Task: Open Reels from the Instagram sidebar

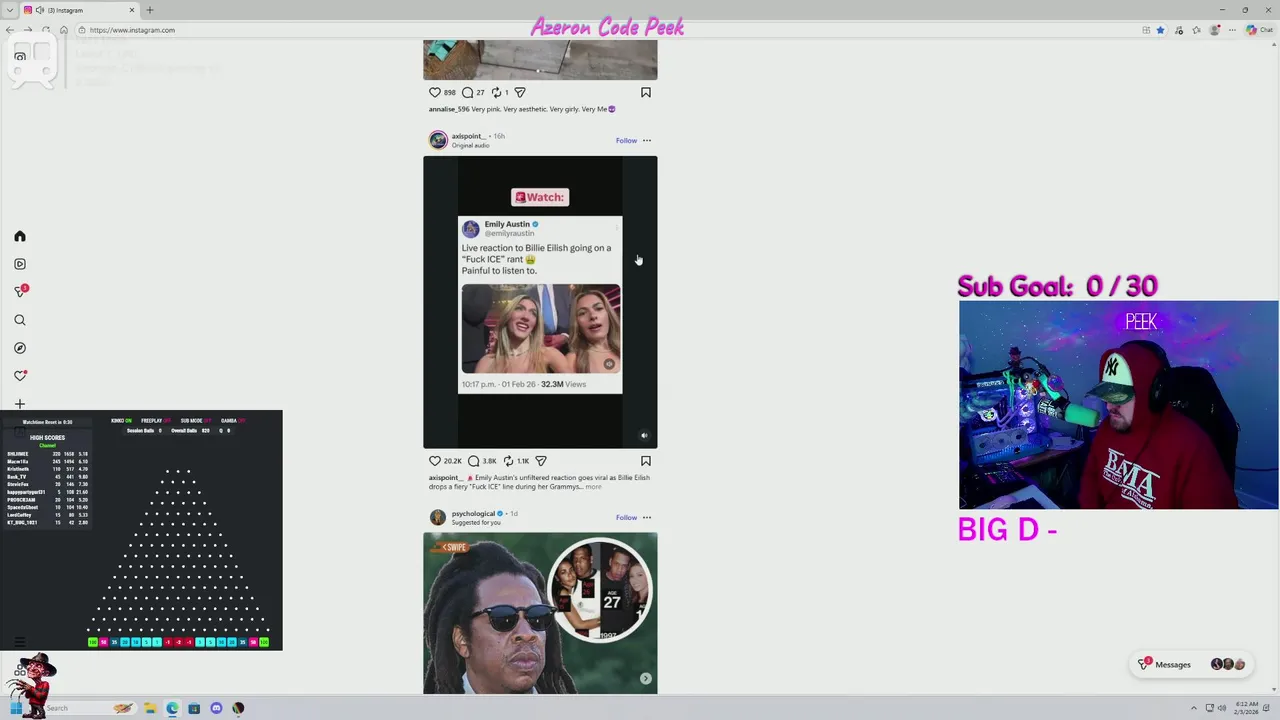Action: [x=19, y=264]
